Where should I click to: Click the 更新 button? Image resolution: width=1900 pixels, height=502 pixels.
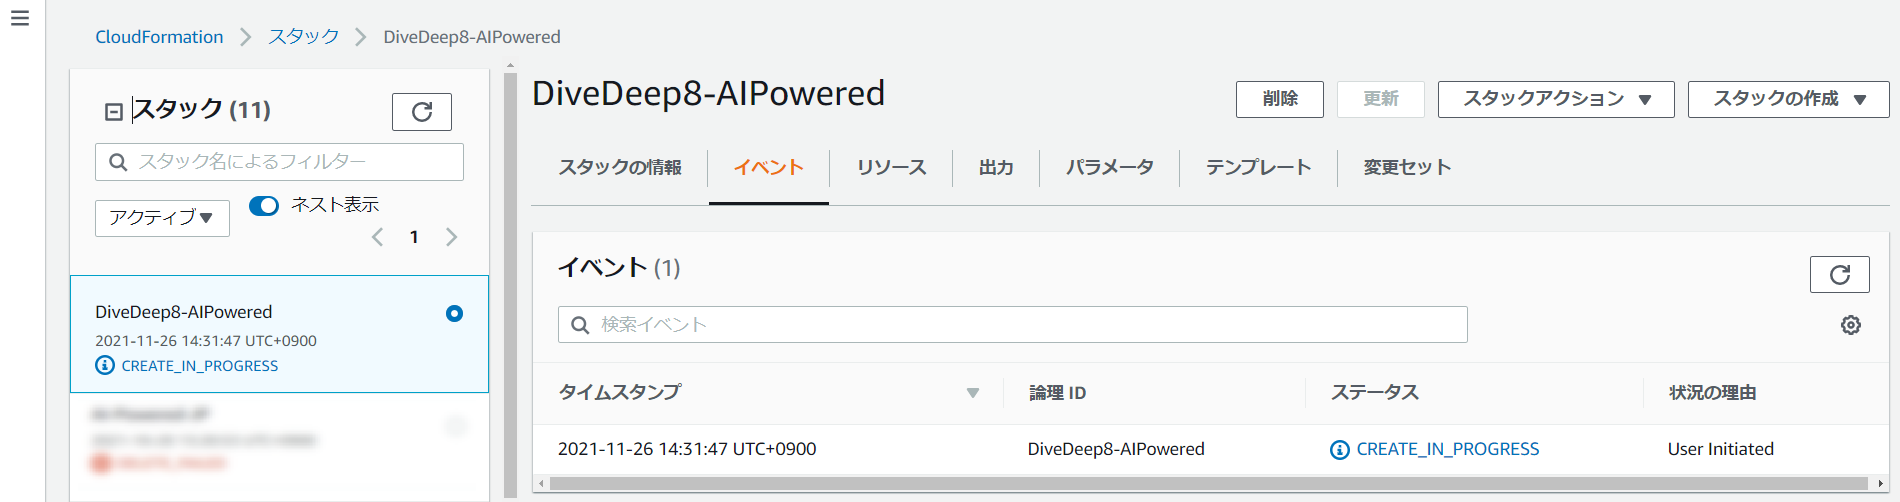pos(1381,99)
